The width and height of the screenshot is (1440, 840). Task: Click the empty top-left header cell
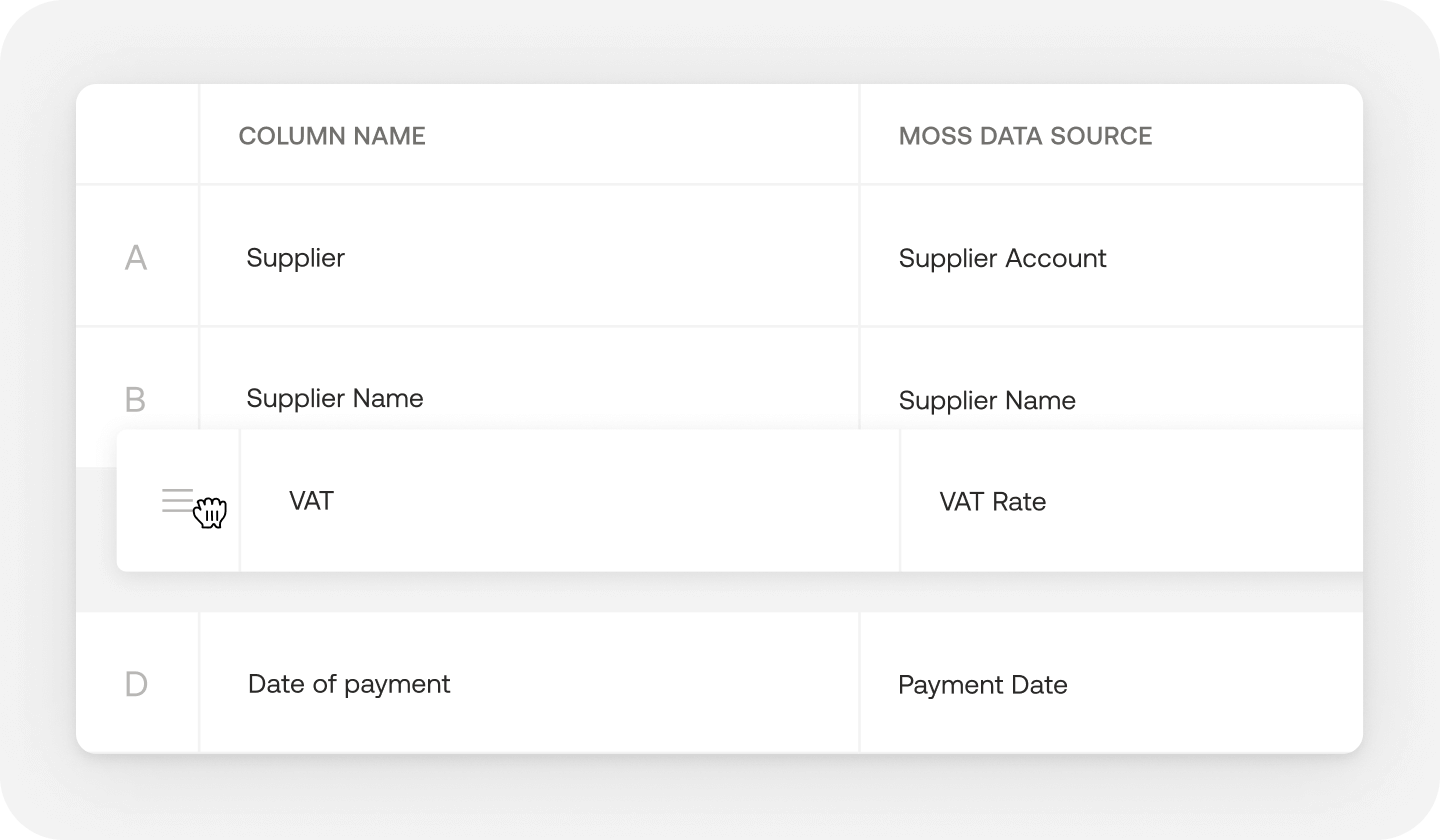137,135
